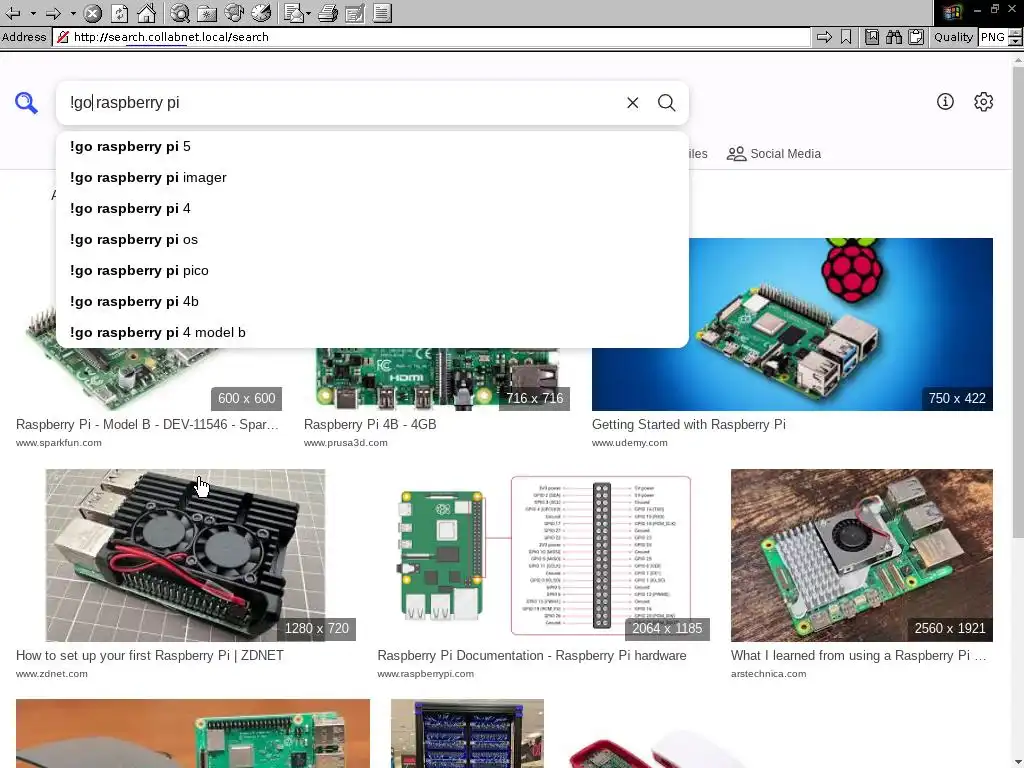Open the Media globe icon
Viewport: 1024px width, 768px height.
[x=234, y=13]
